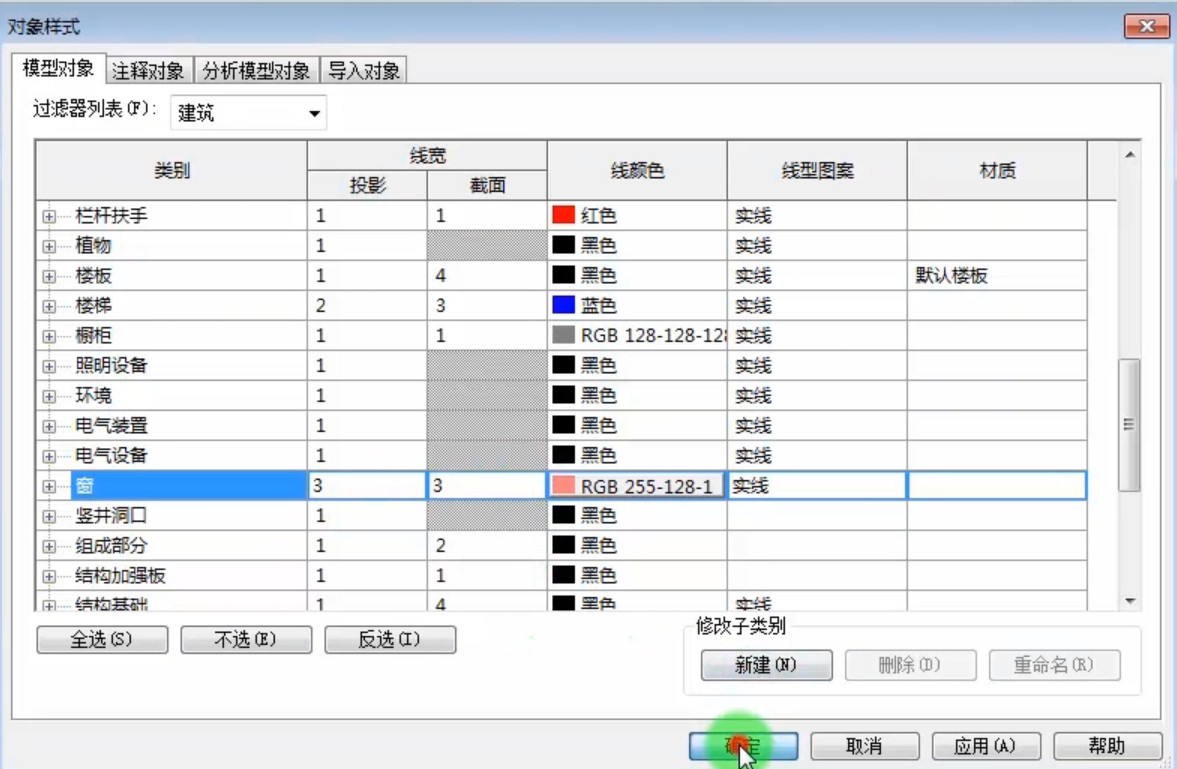Click the projection line width cell for 窗
1177x769 pixels.
367,486
